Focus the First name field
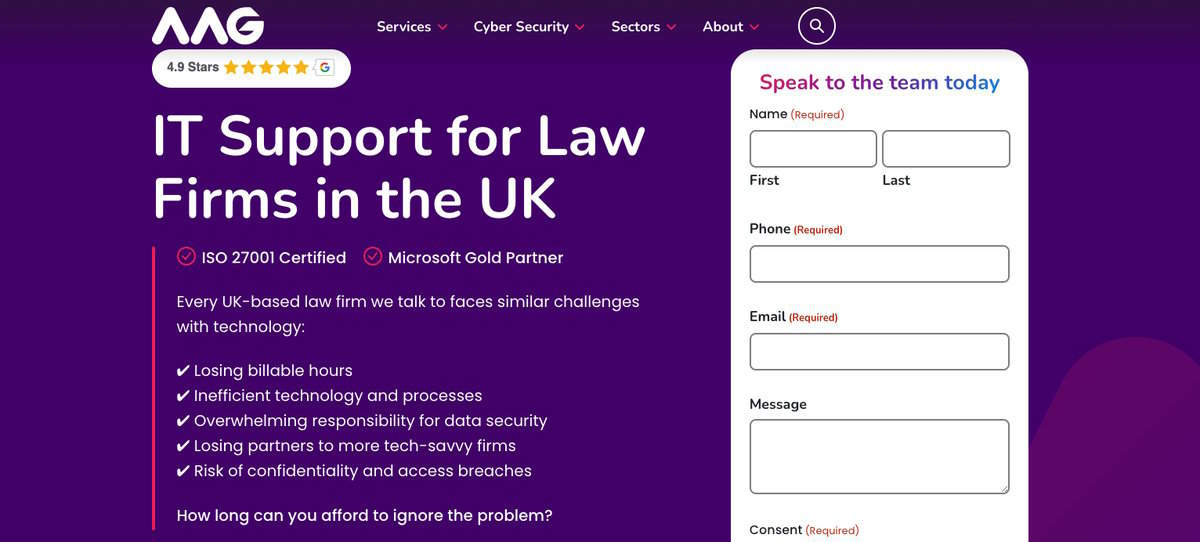This screenshot has height=542, width=1200. click(813, 149)
